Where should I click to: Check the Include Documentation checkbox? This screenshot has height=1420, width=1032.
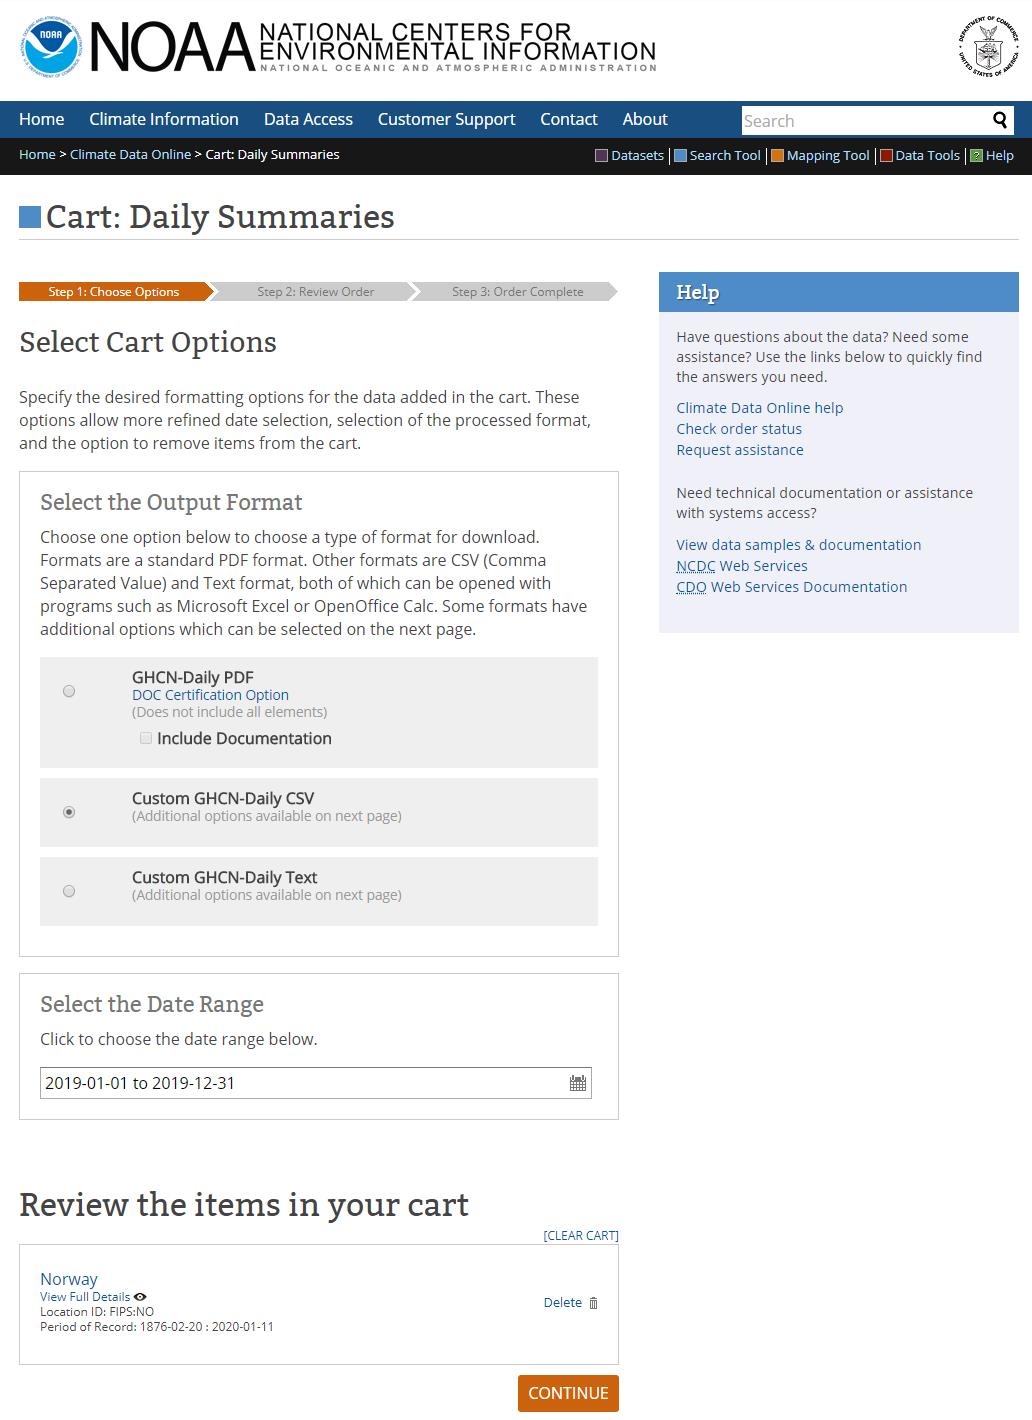point(146,738)
